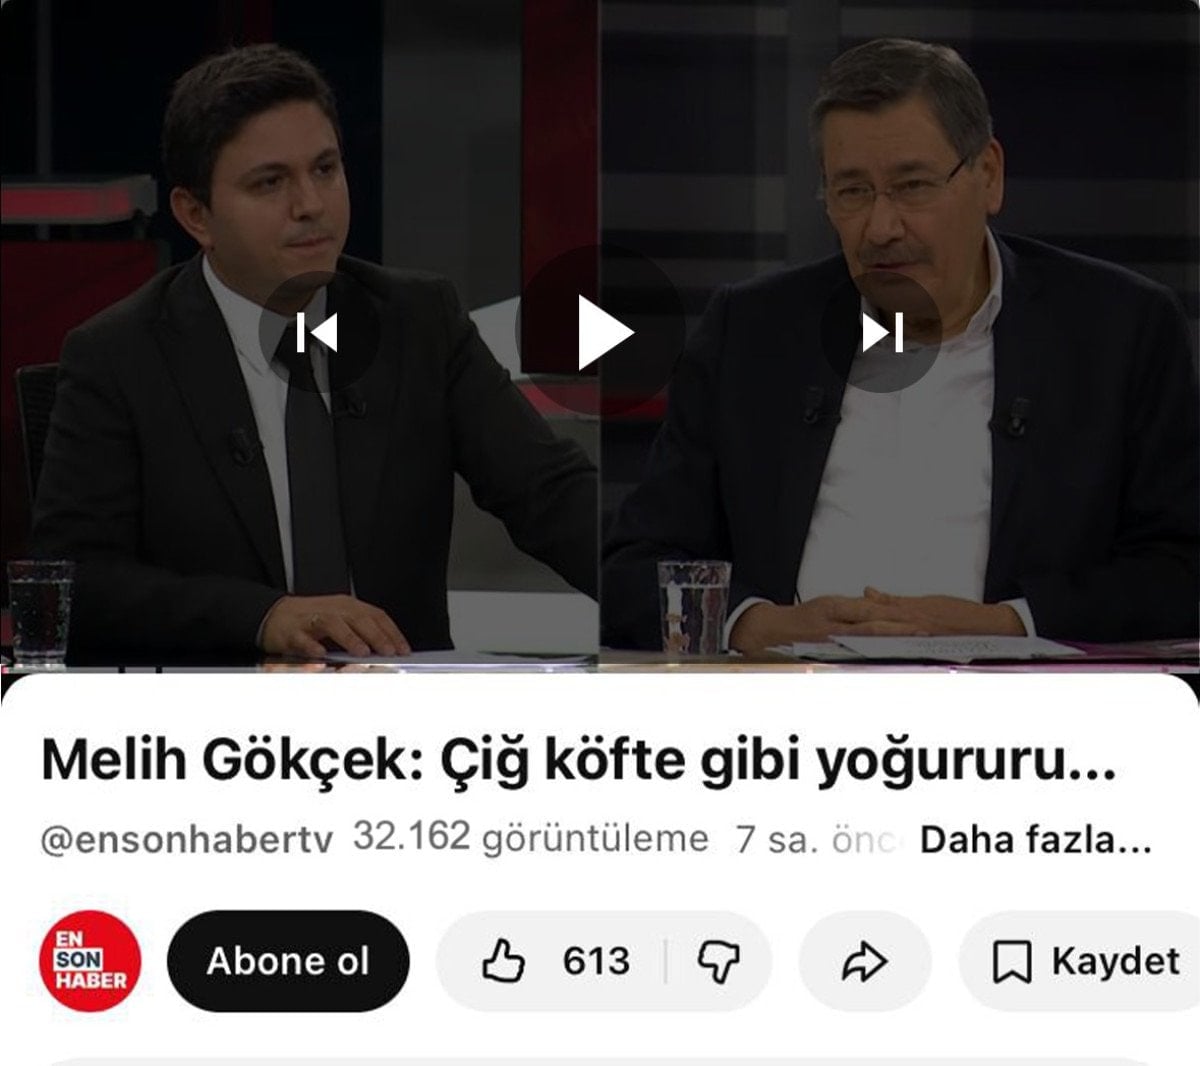
Task: Expand description via Daha fazla...
Action: pos(1036,840)
